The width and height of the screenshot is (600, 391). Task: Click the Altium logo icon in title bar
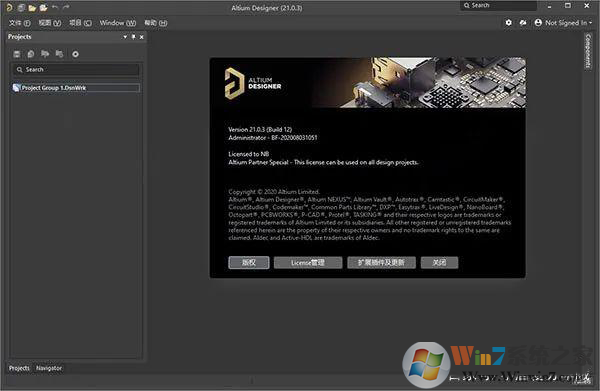pos(9,7)
